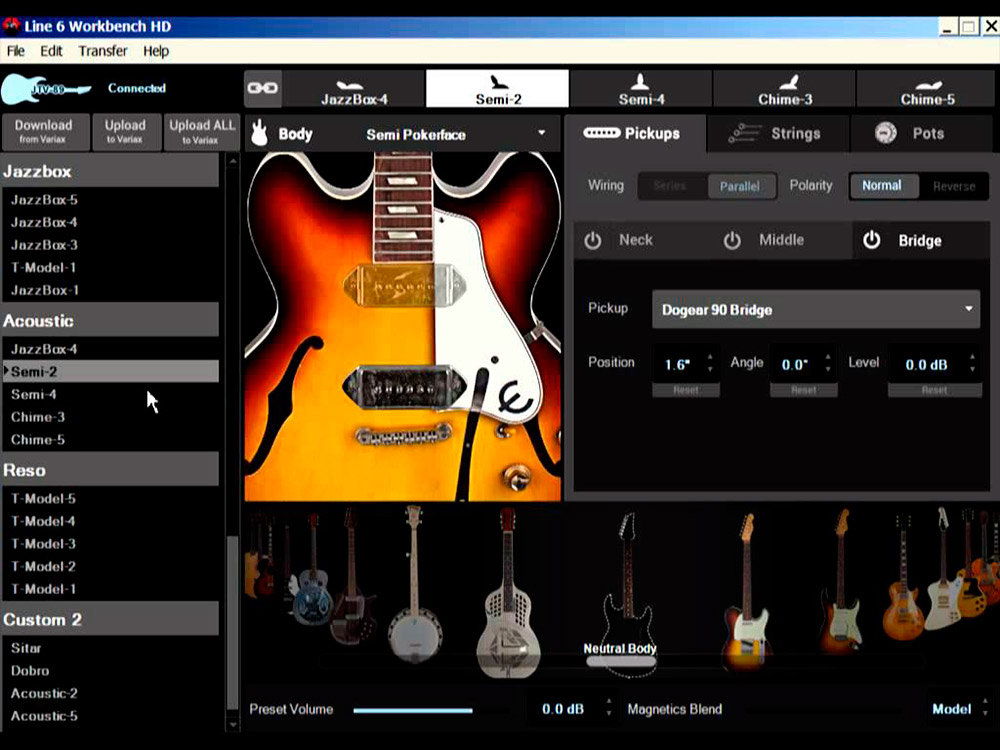Click the Line 6 logo in the title bar
This screenshot has height=750, width=1000.
pyautogui.click(x=11, y=26)
